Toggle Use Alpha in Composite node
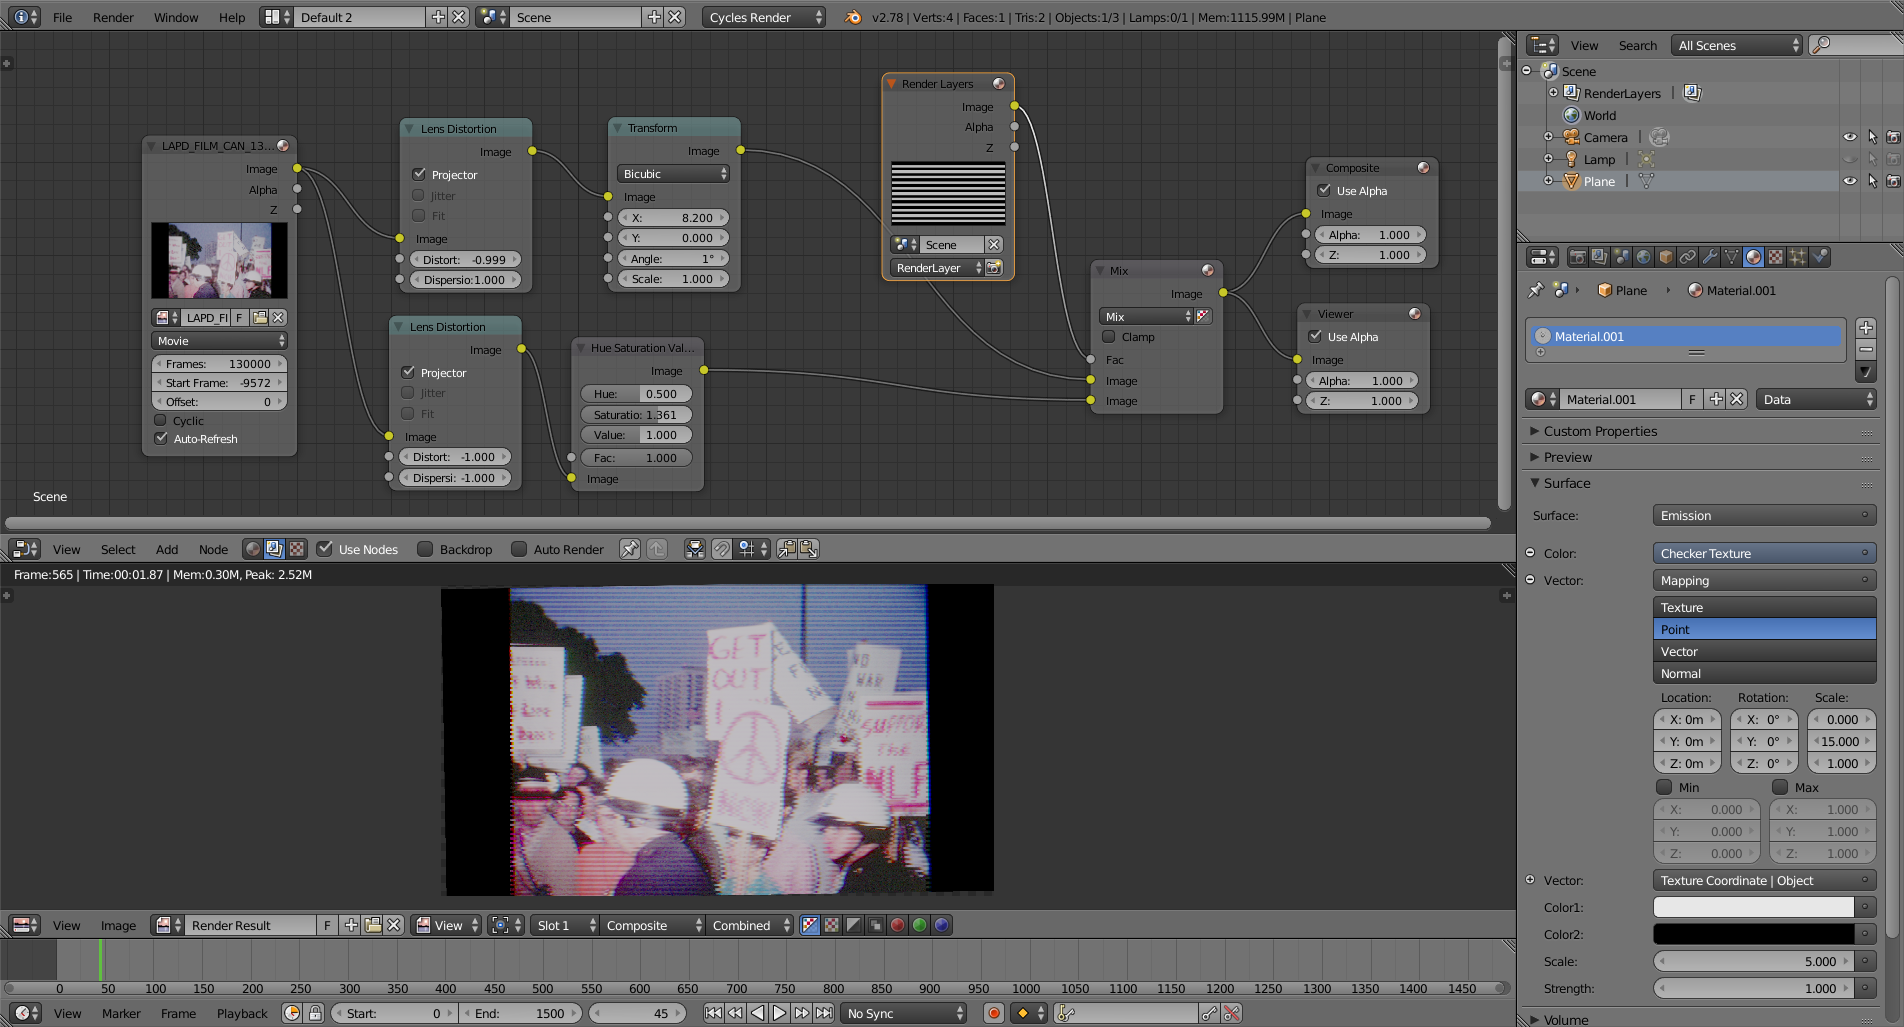Viewport: 1904px width, 1027px height. (x=1324, y=190)
